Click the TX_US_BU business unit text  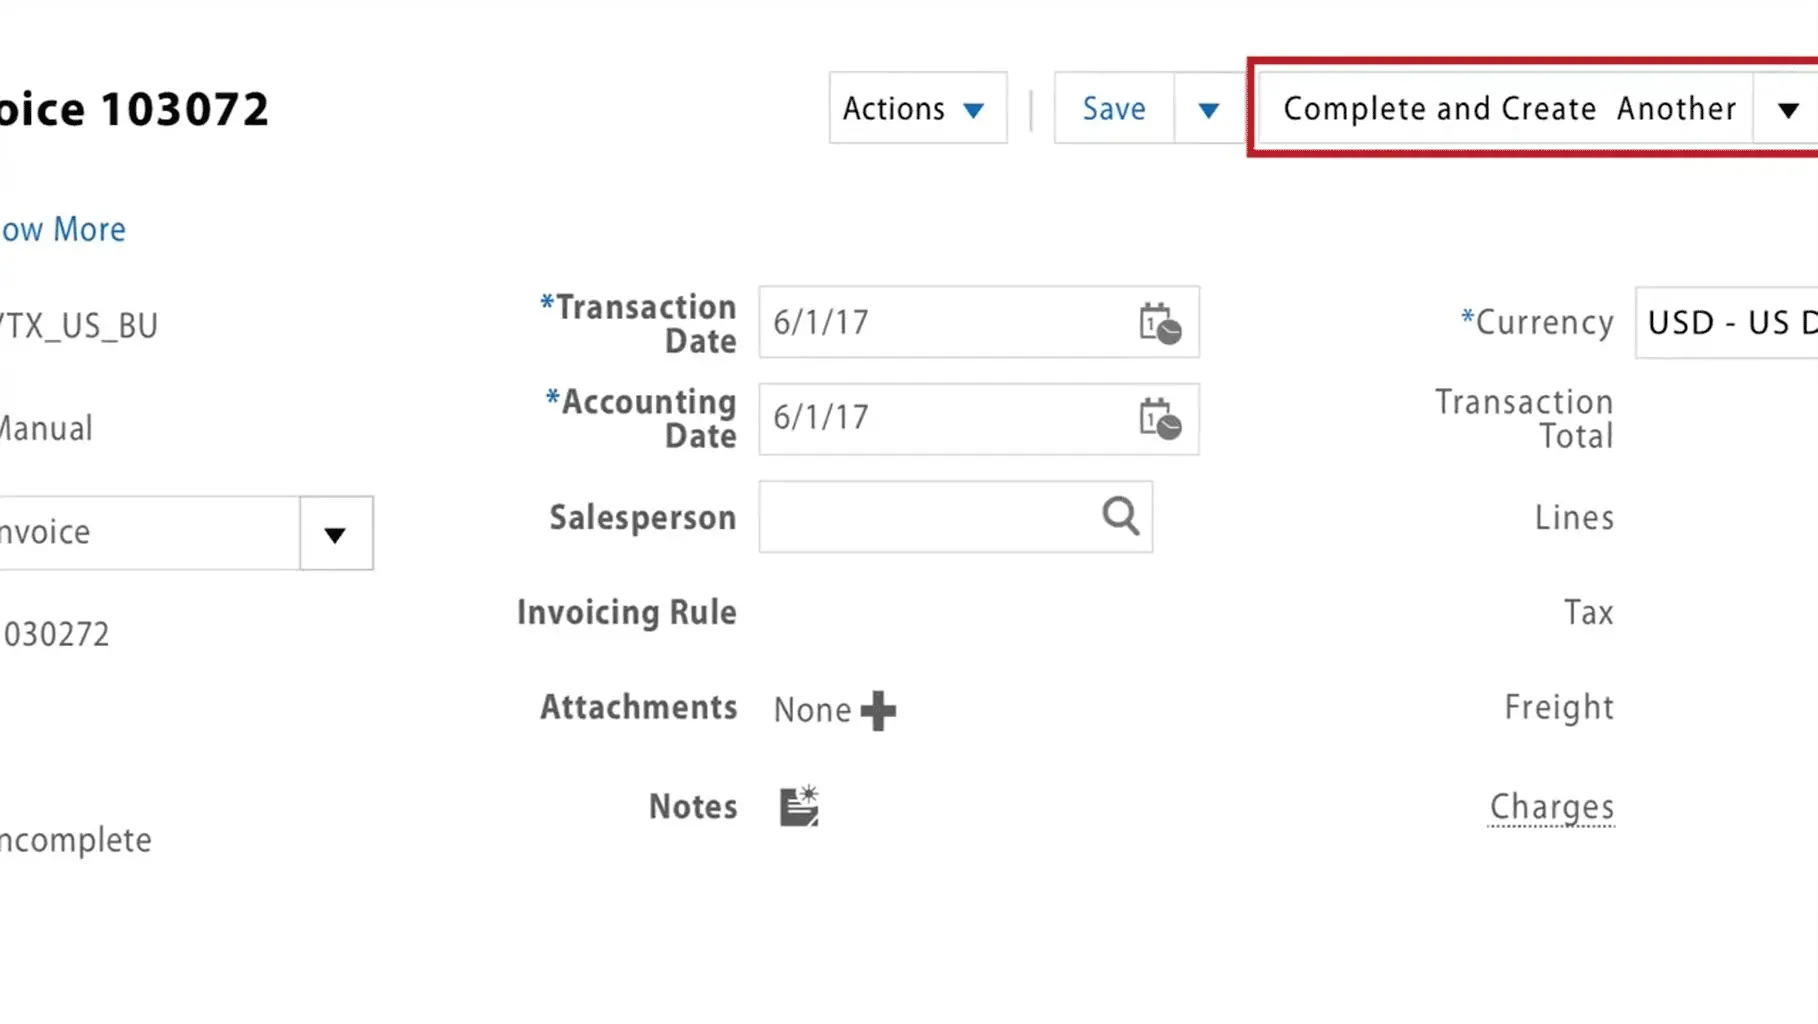79,326
